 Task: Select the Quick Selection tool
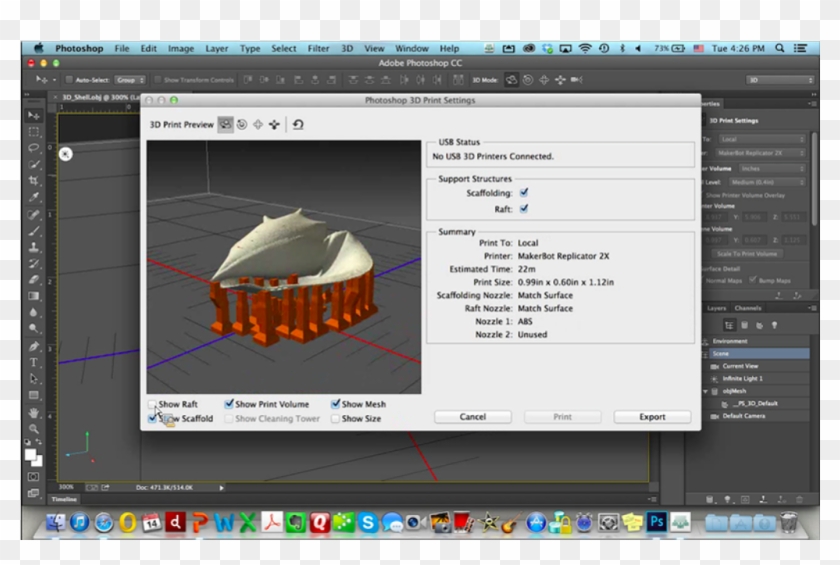(34, 164)
